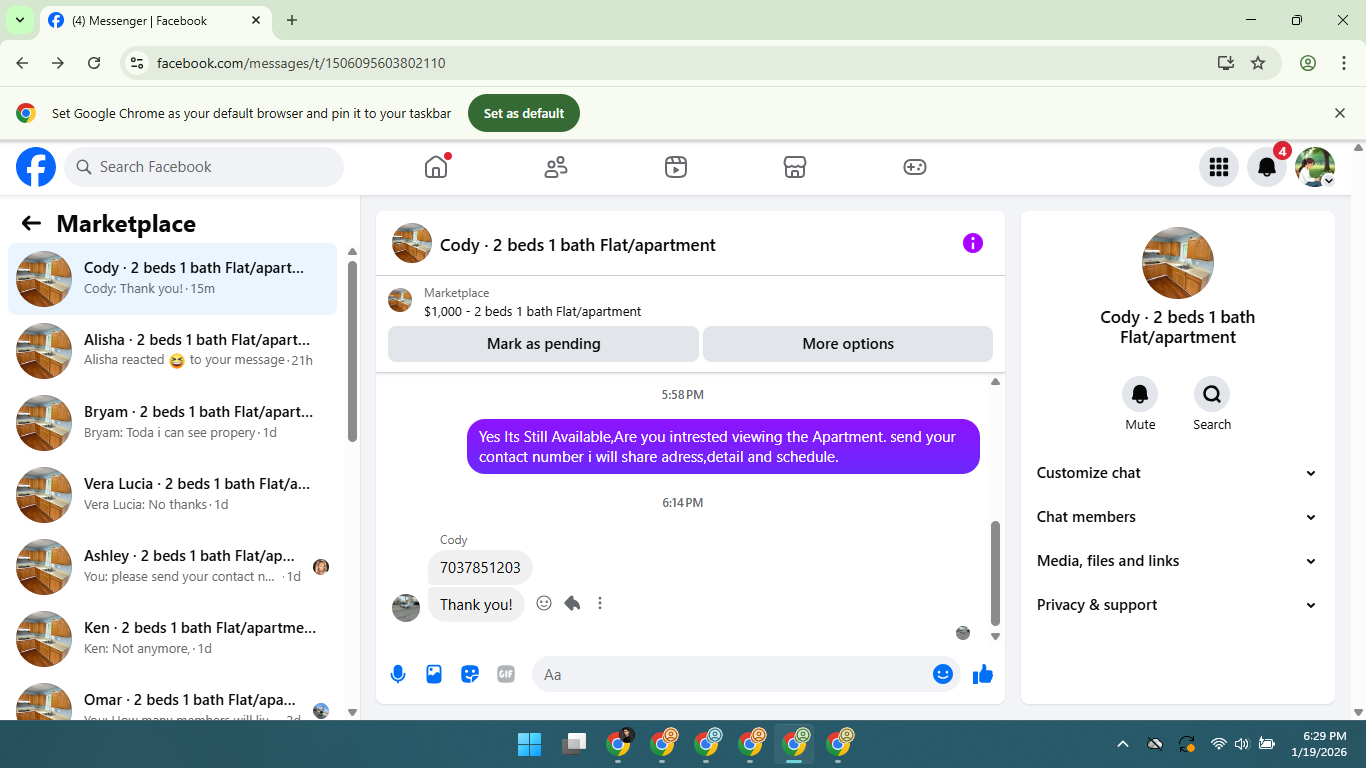
Task: Install app icon in address bar
Action: 1226,63
